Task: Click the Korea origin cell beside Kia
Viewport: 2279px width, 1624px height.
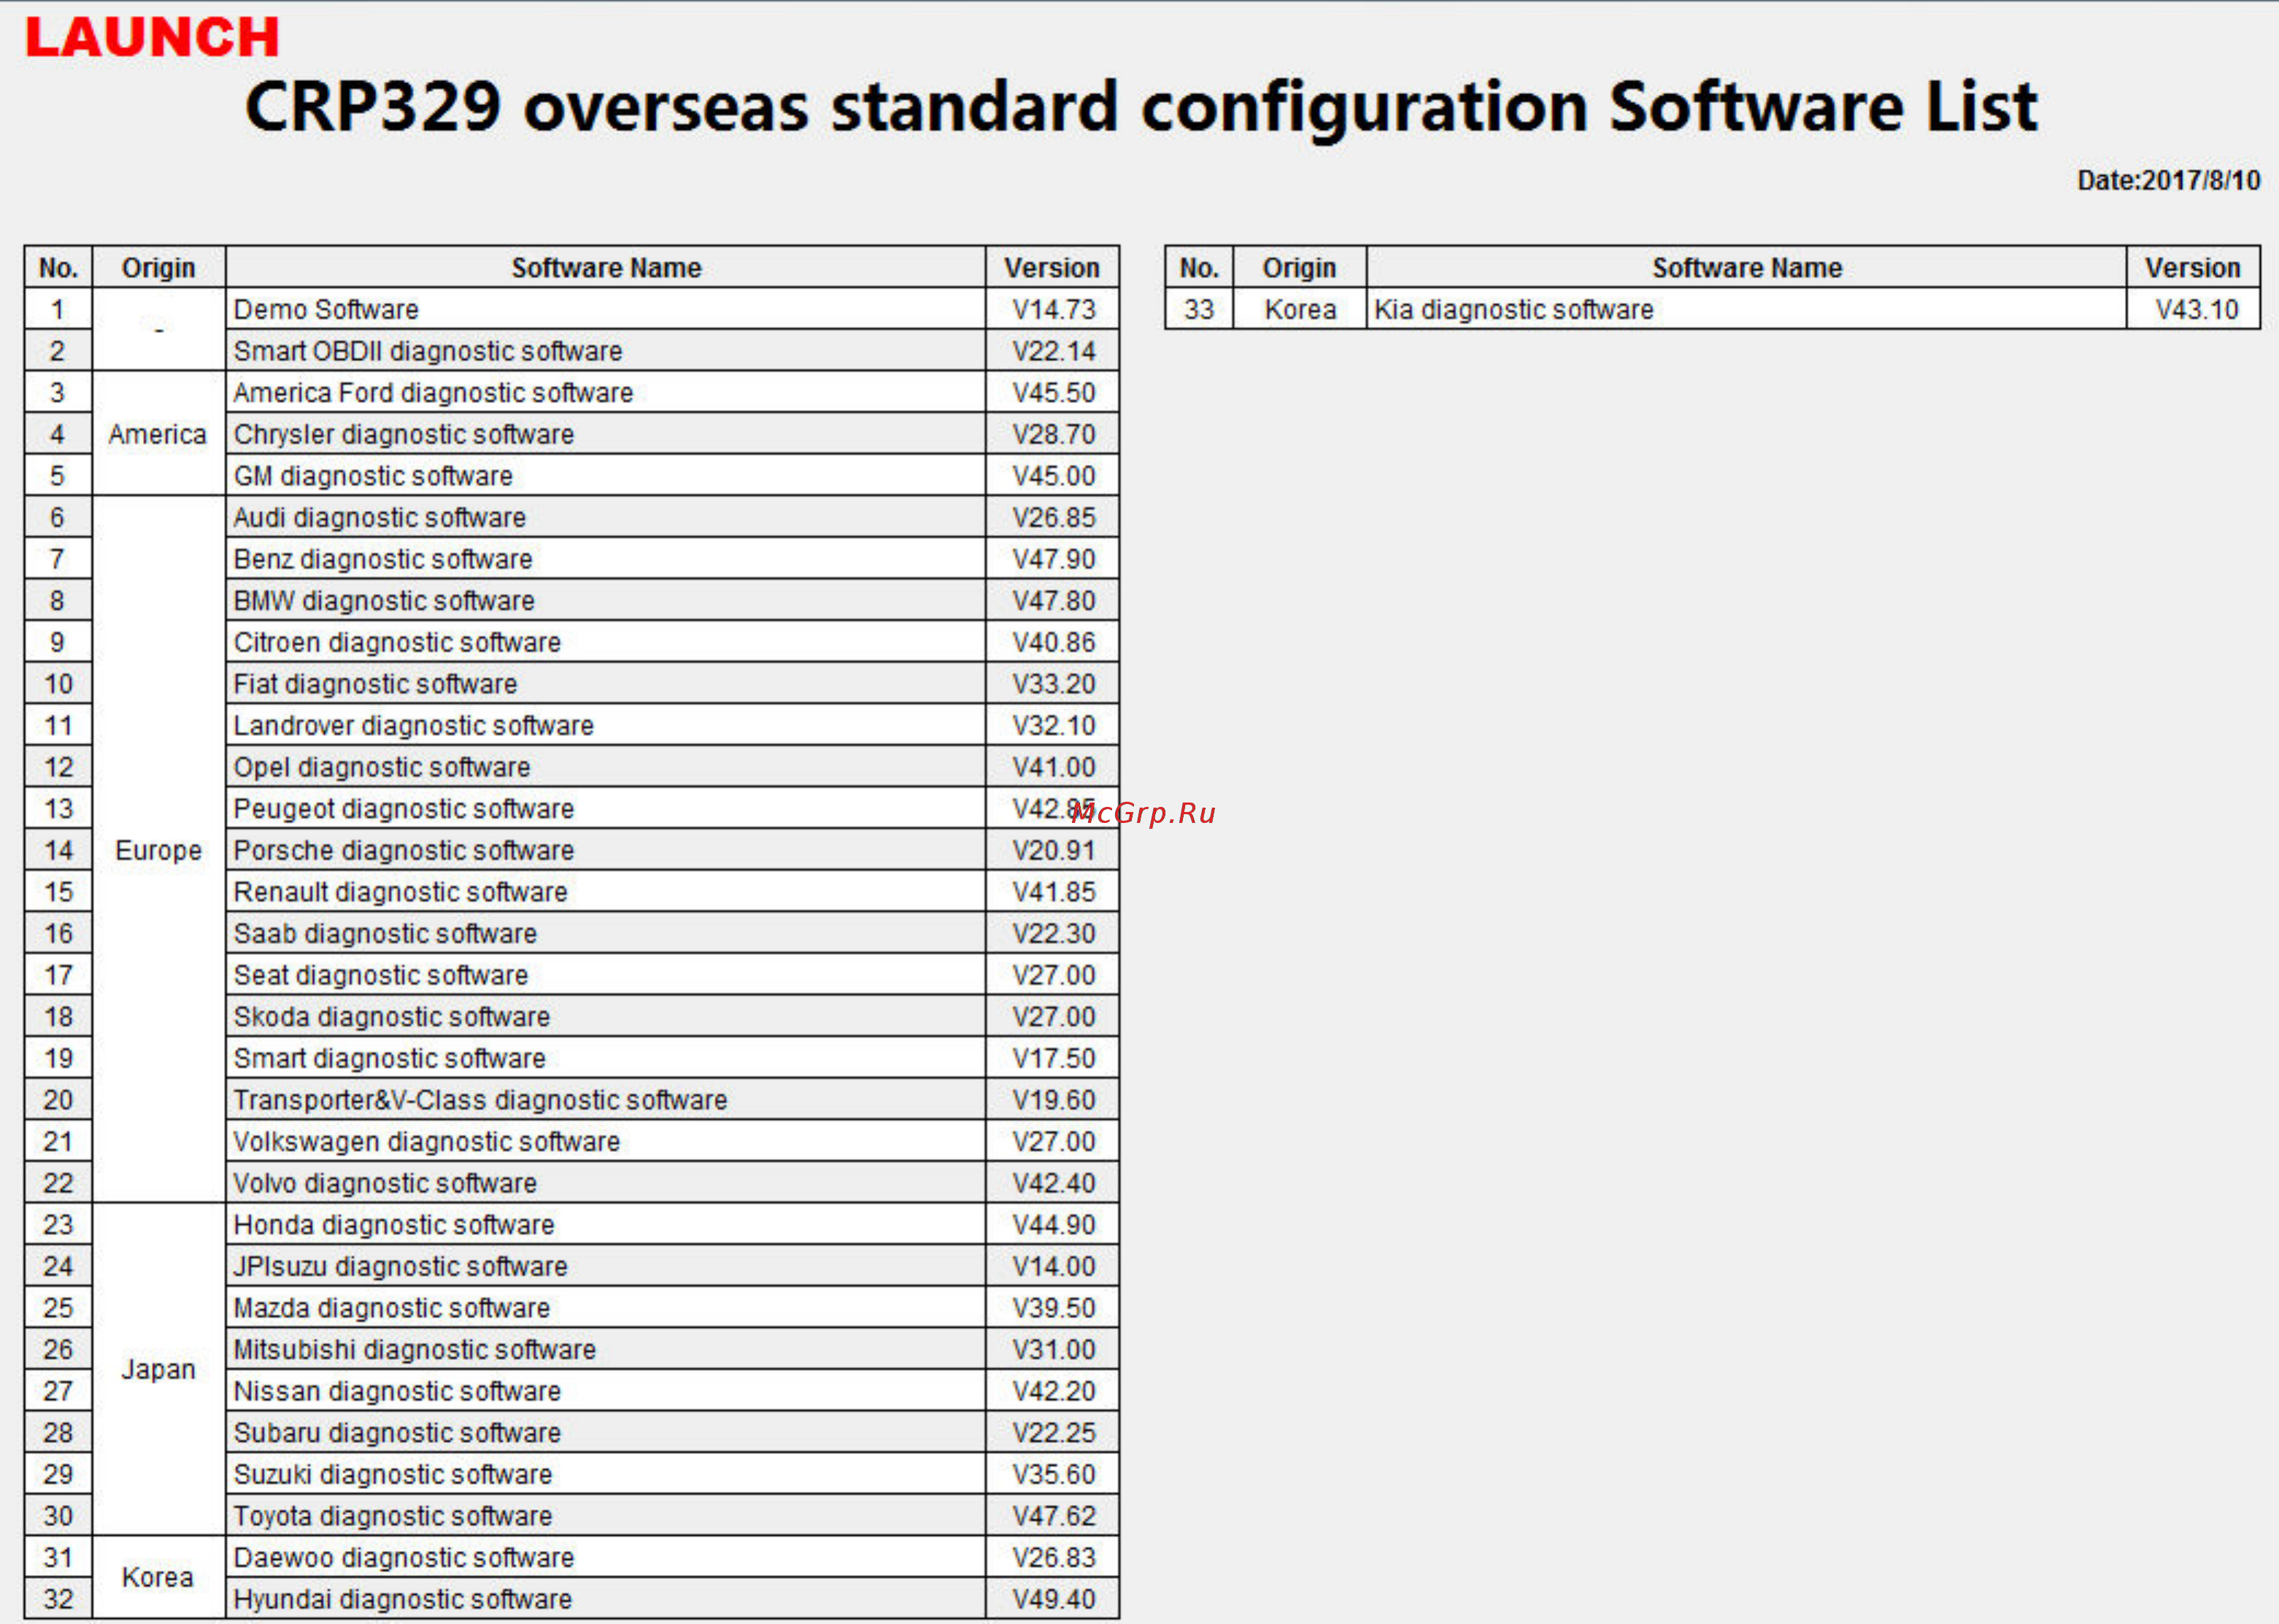Action: pyautogui.click(x=1300, y=310)
